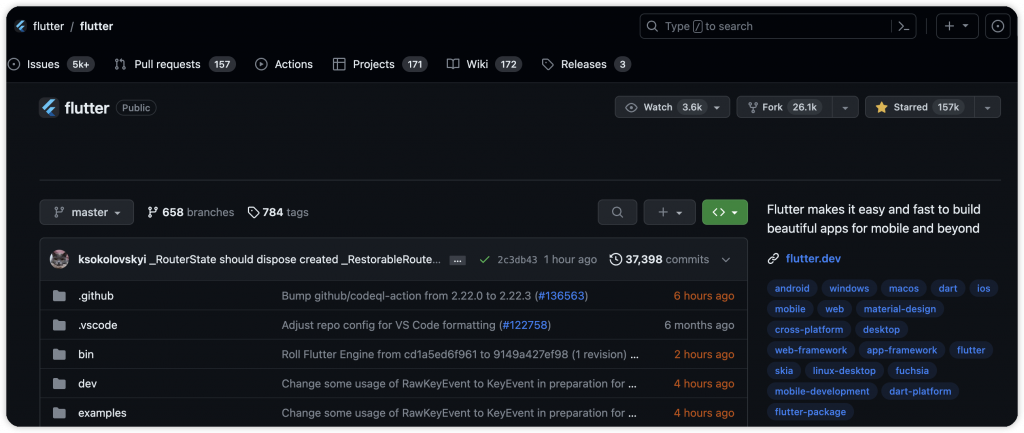The width and height of the screenshot is (1024, 433).
Task: Select the mobile-development topic tag
Action: pos(822,391)
